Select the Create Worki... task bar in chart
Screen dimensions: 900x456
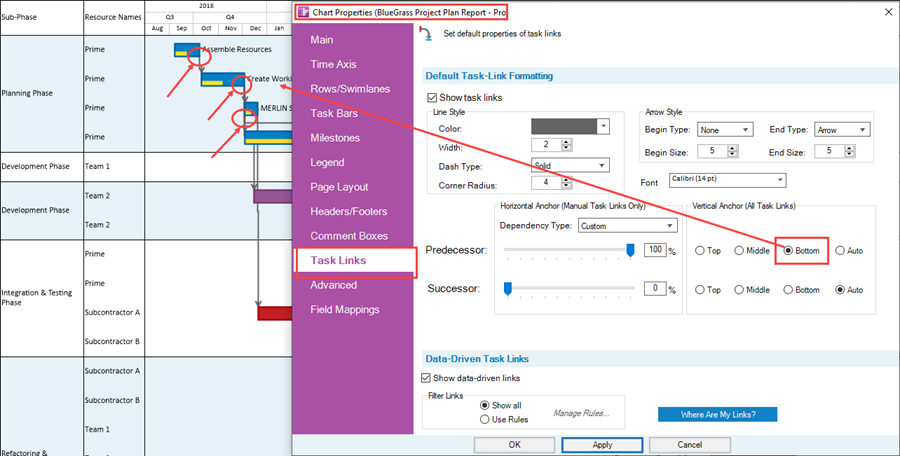223,79
